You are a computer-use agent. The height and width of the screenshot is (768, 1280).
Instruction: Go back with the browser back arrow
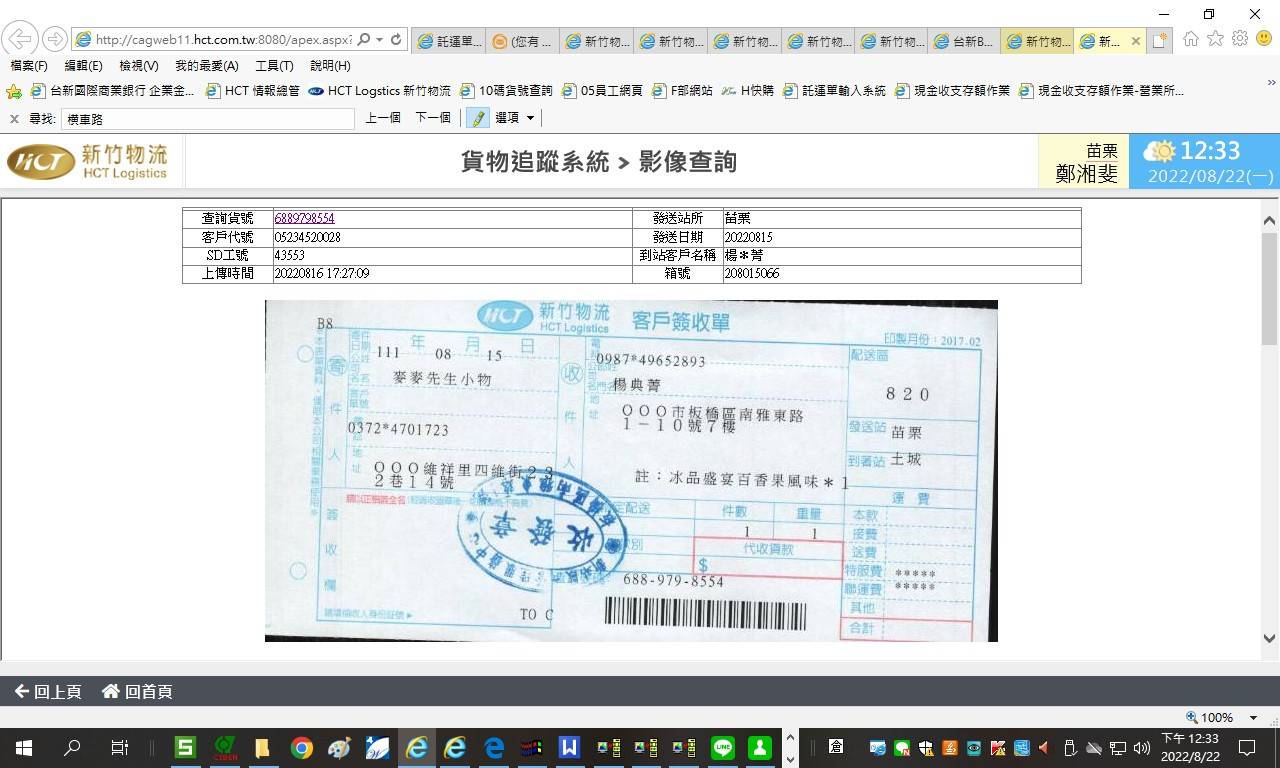(20, 39)
